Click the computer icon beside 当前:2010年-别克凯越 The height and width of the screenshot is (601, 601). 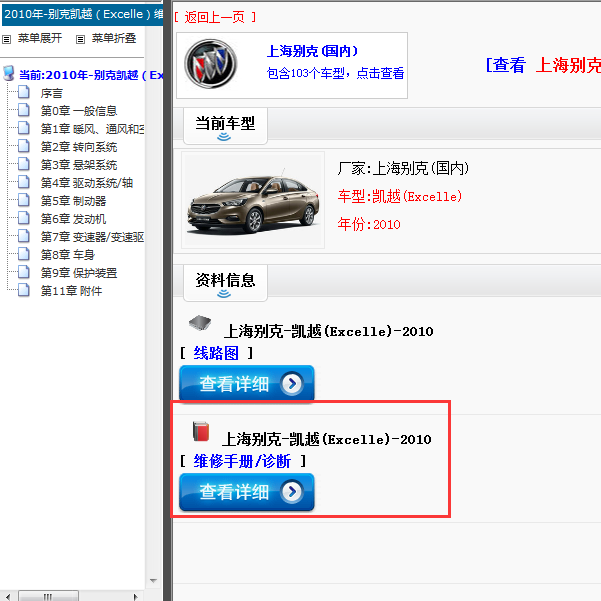8,73
